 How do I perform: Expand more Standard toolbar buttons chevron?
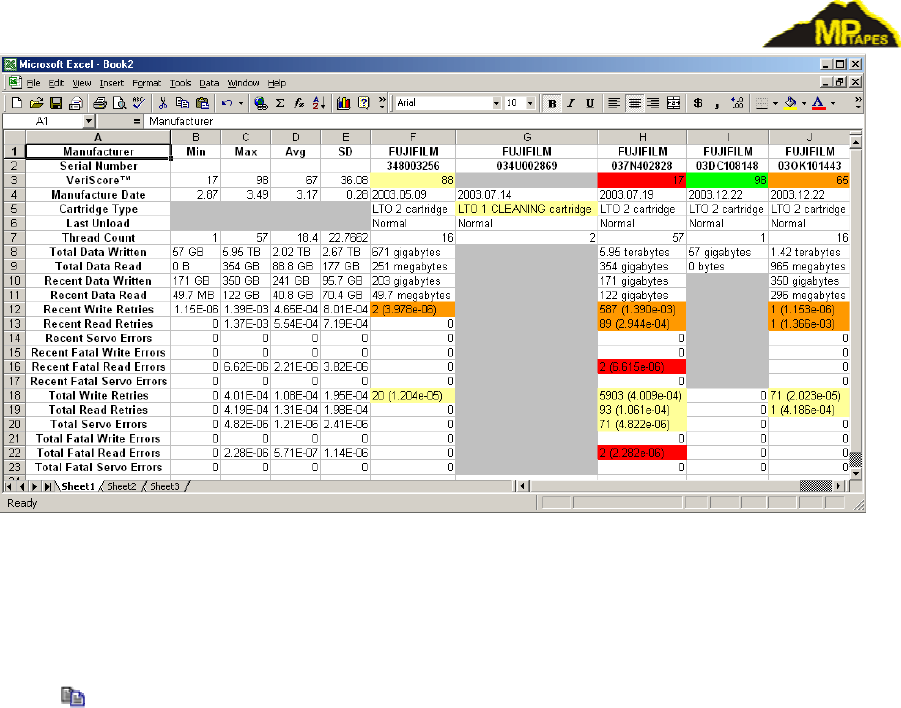[382, 103]
